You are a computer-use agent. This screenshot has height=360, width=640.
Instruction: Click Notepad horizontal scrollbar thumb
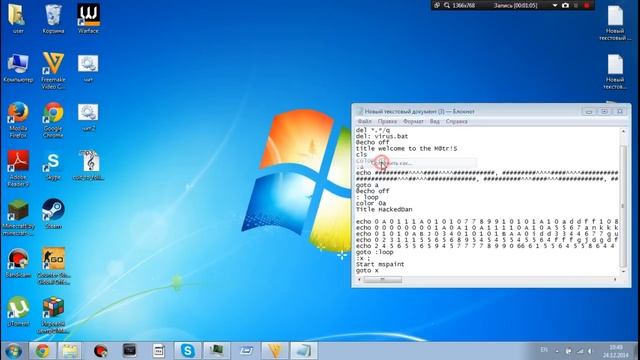click(x=382, y=280)
